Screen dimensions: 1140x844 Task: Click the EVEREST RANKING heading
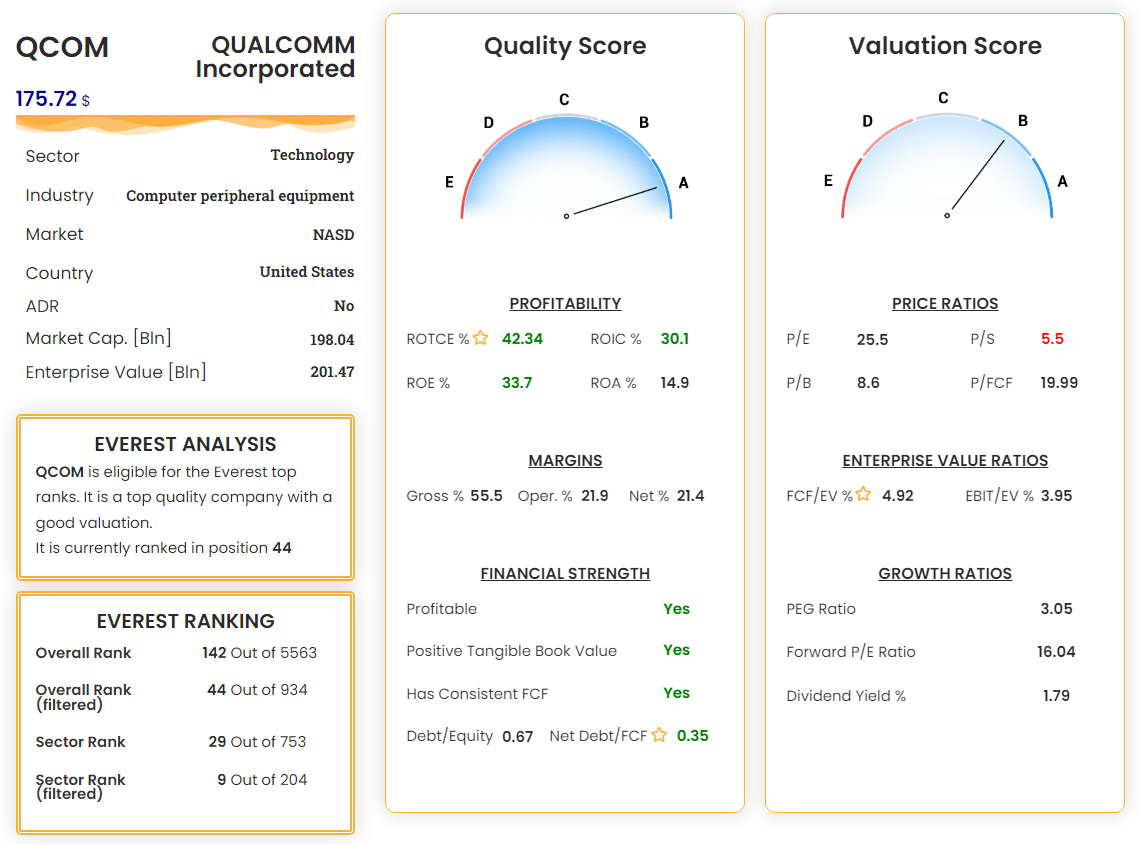coord(185,621)
